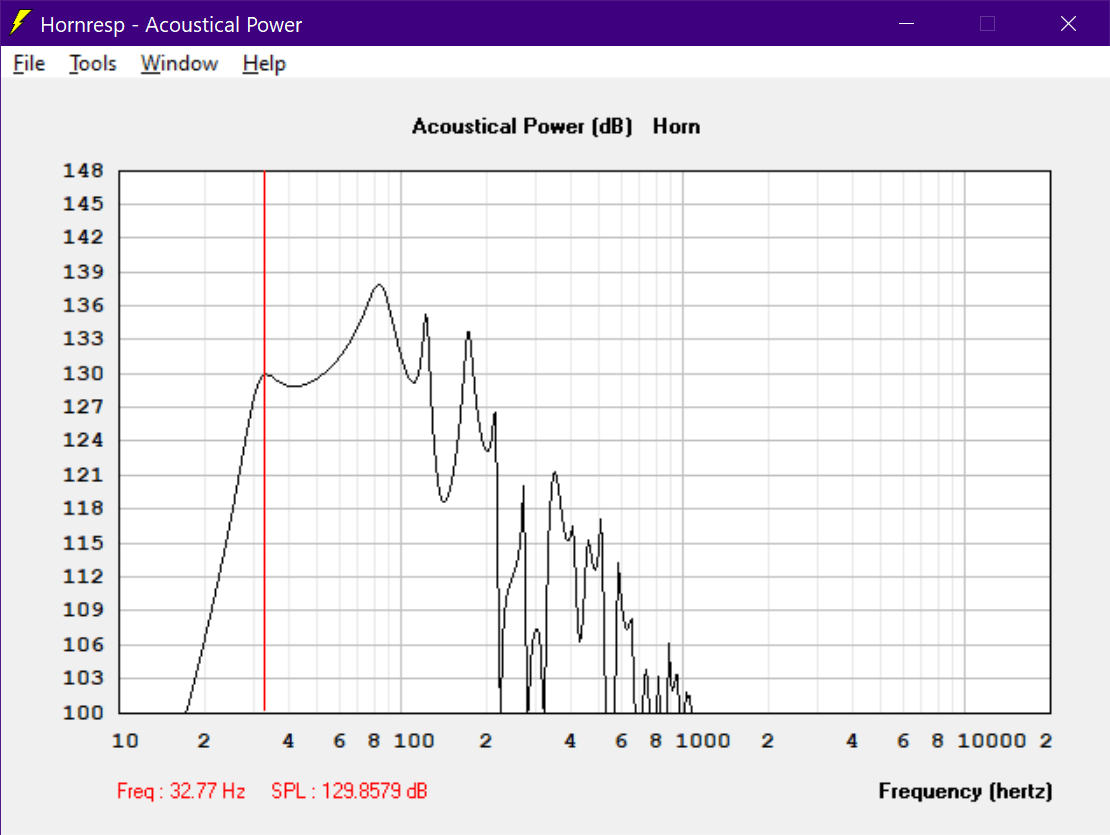
Task: Click the disabled maximize button
Action: [988, 23]
